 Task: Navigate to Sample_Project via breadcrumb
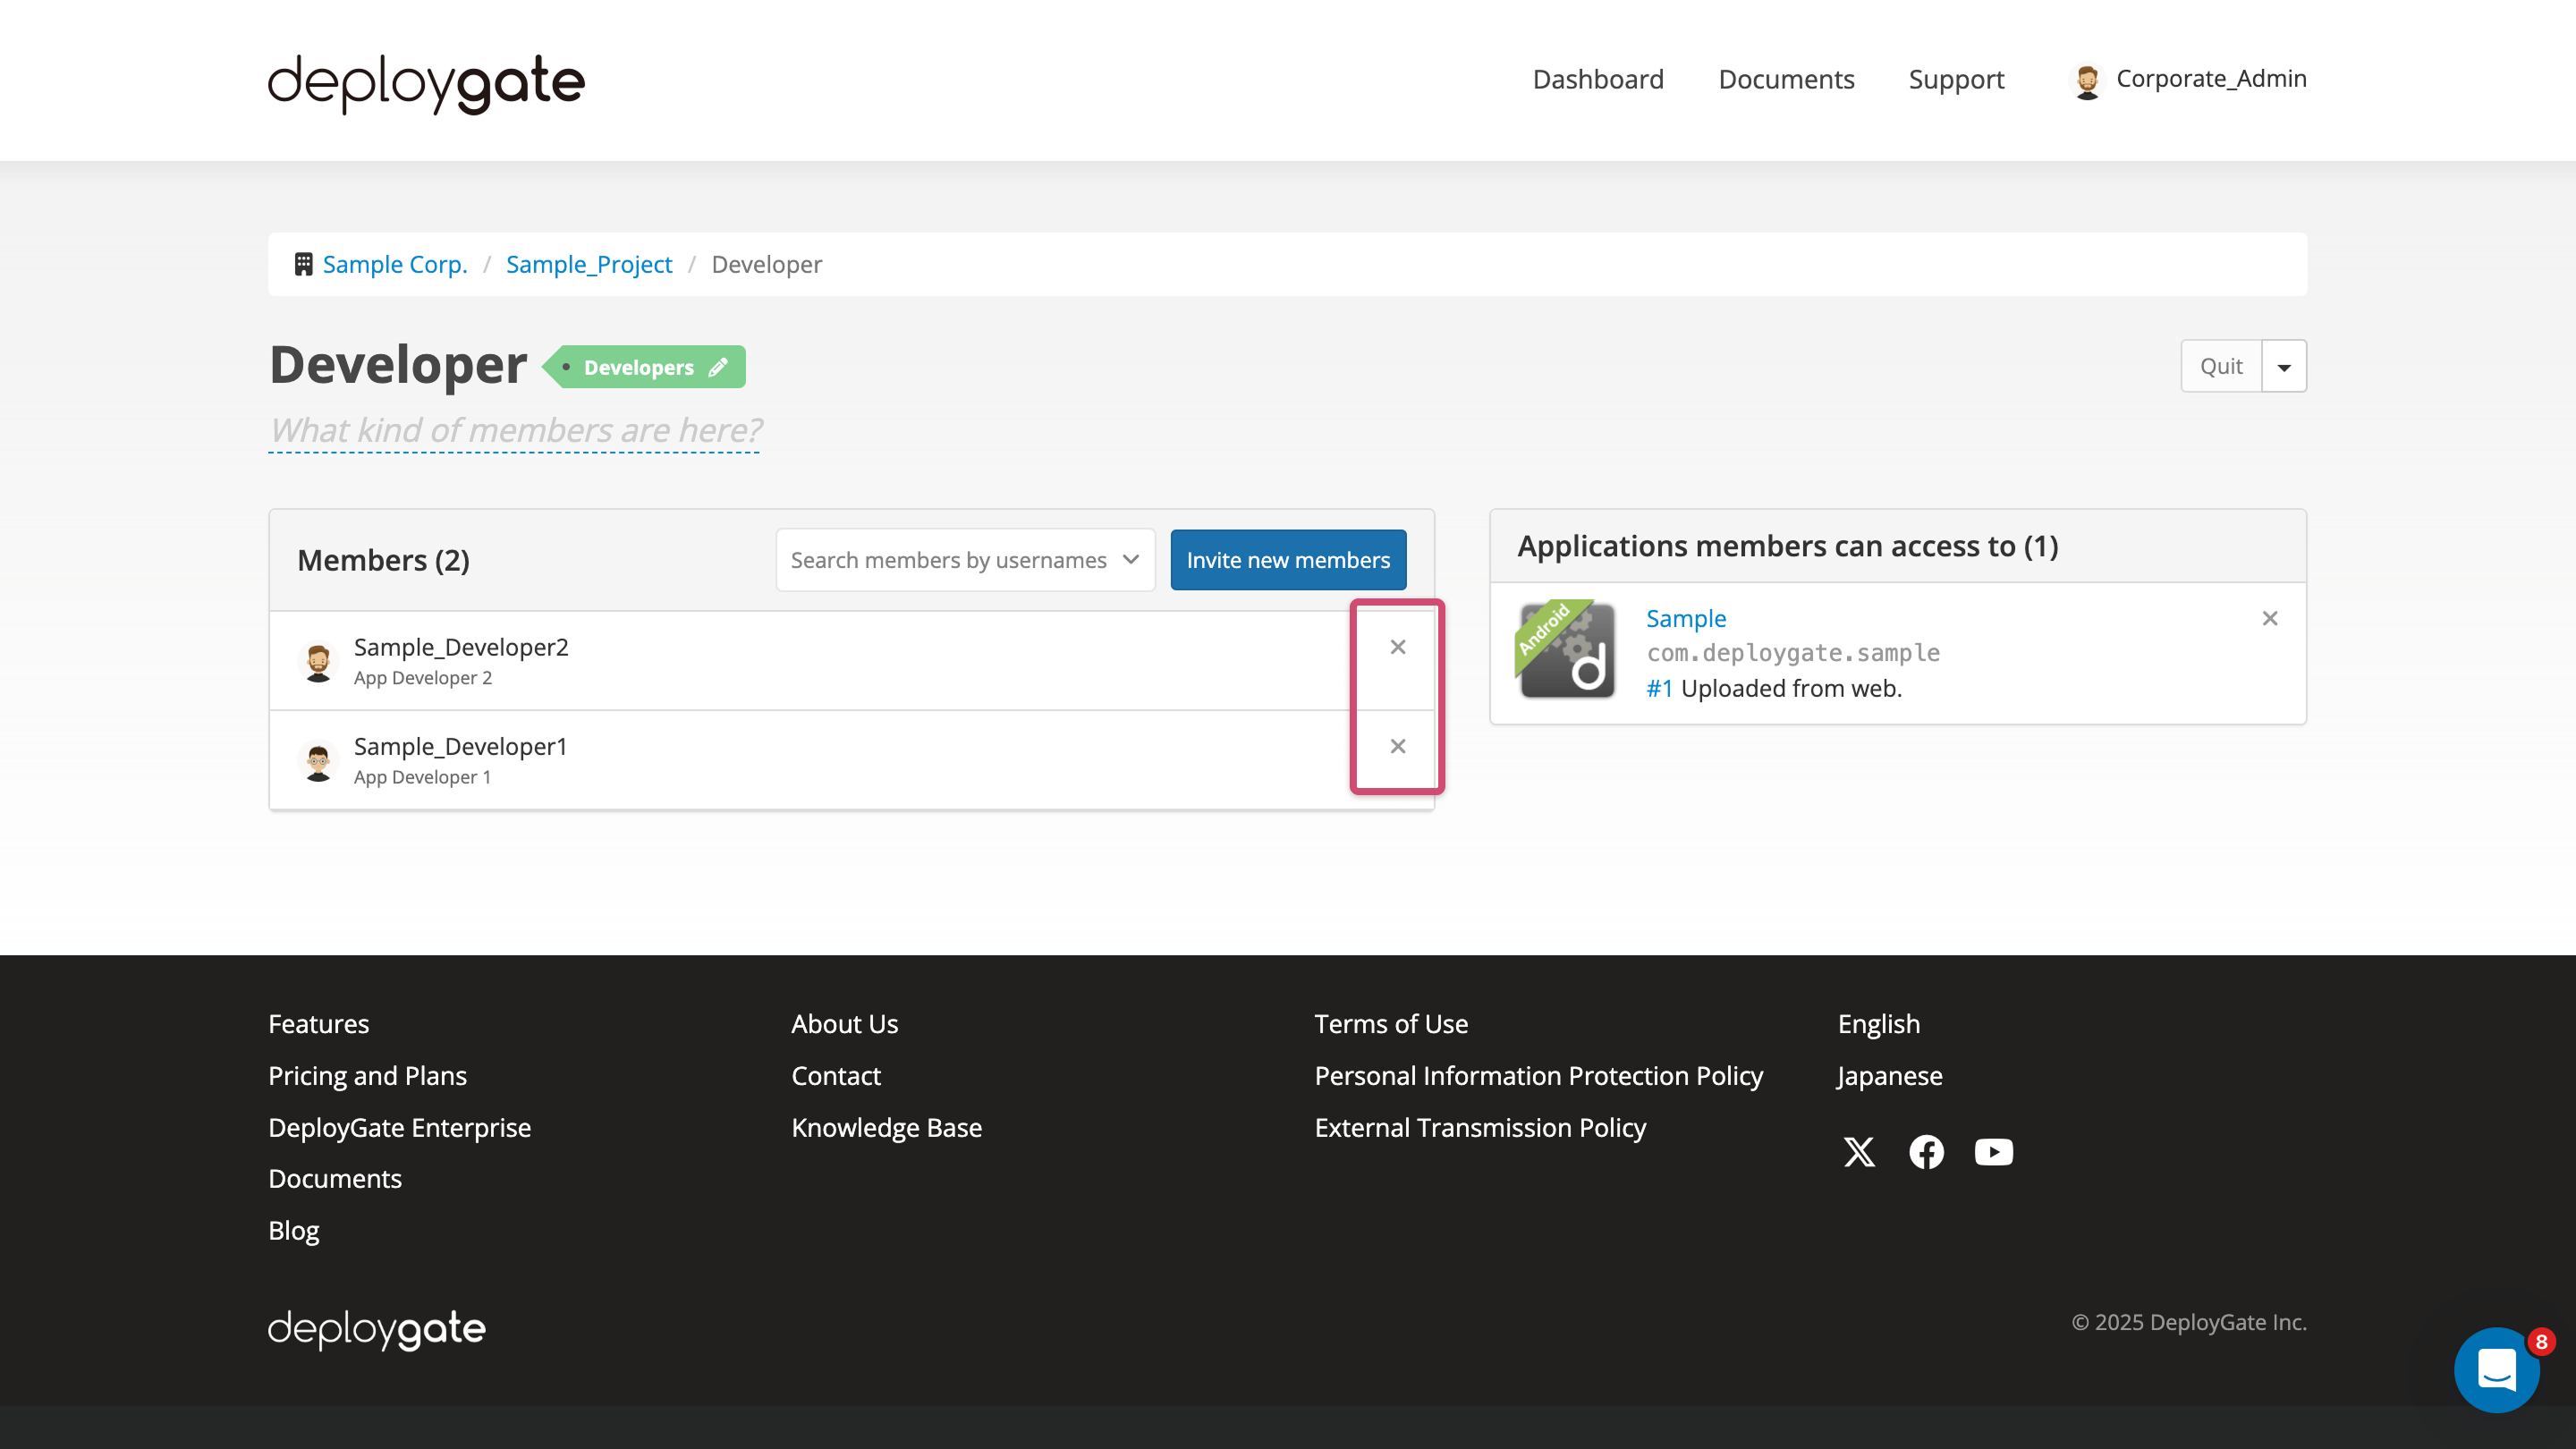pos(589,263)
